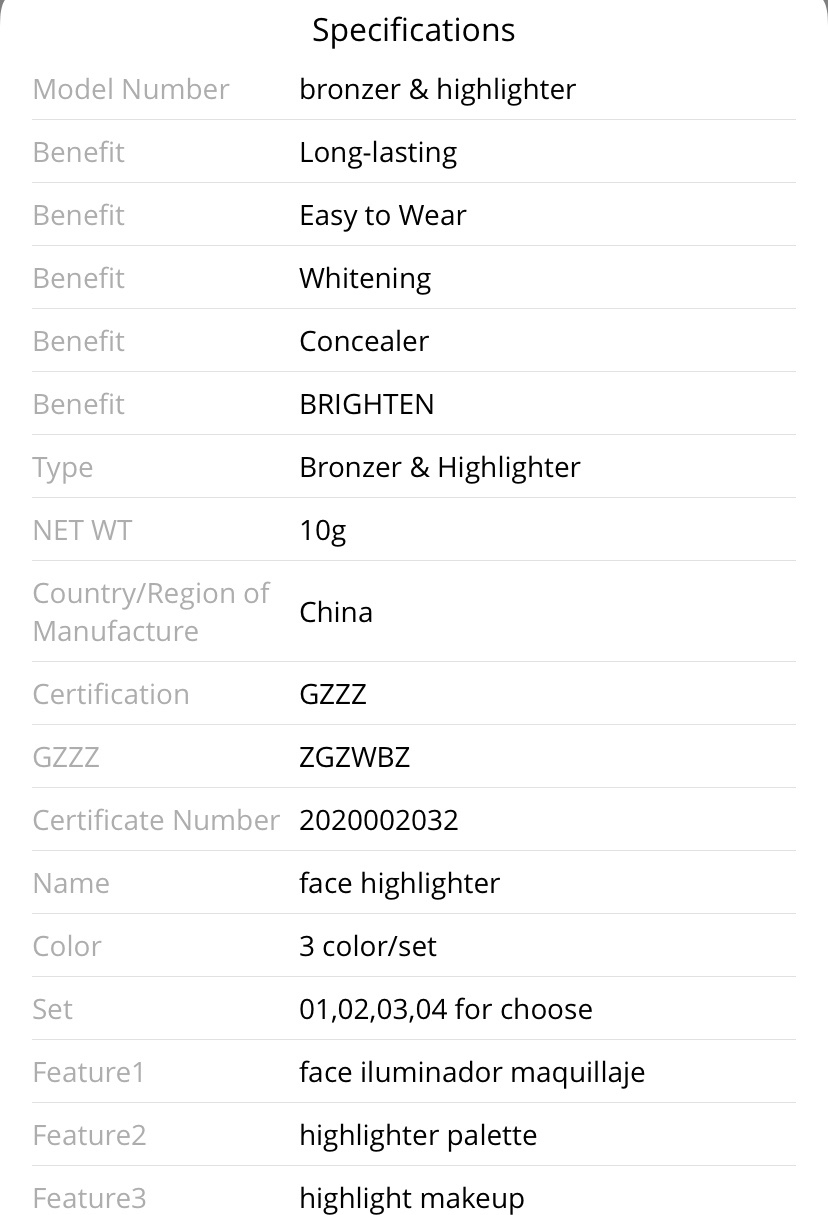828x1215 pixels.
Task: Select the Model Number value bronzer & highlighter
Action: click(438, 89)
